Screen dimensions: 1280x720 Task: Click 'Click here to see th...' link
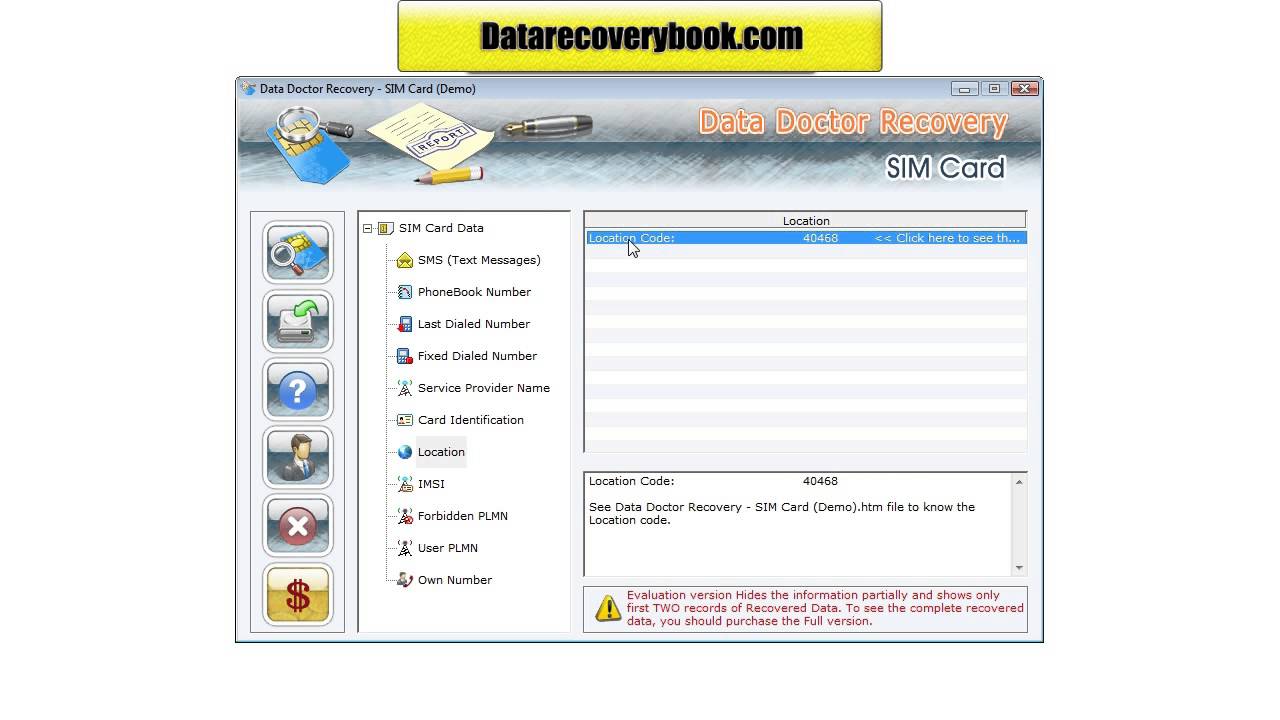pyautogui.click(x=947, y=238)
